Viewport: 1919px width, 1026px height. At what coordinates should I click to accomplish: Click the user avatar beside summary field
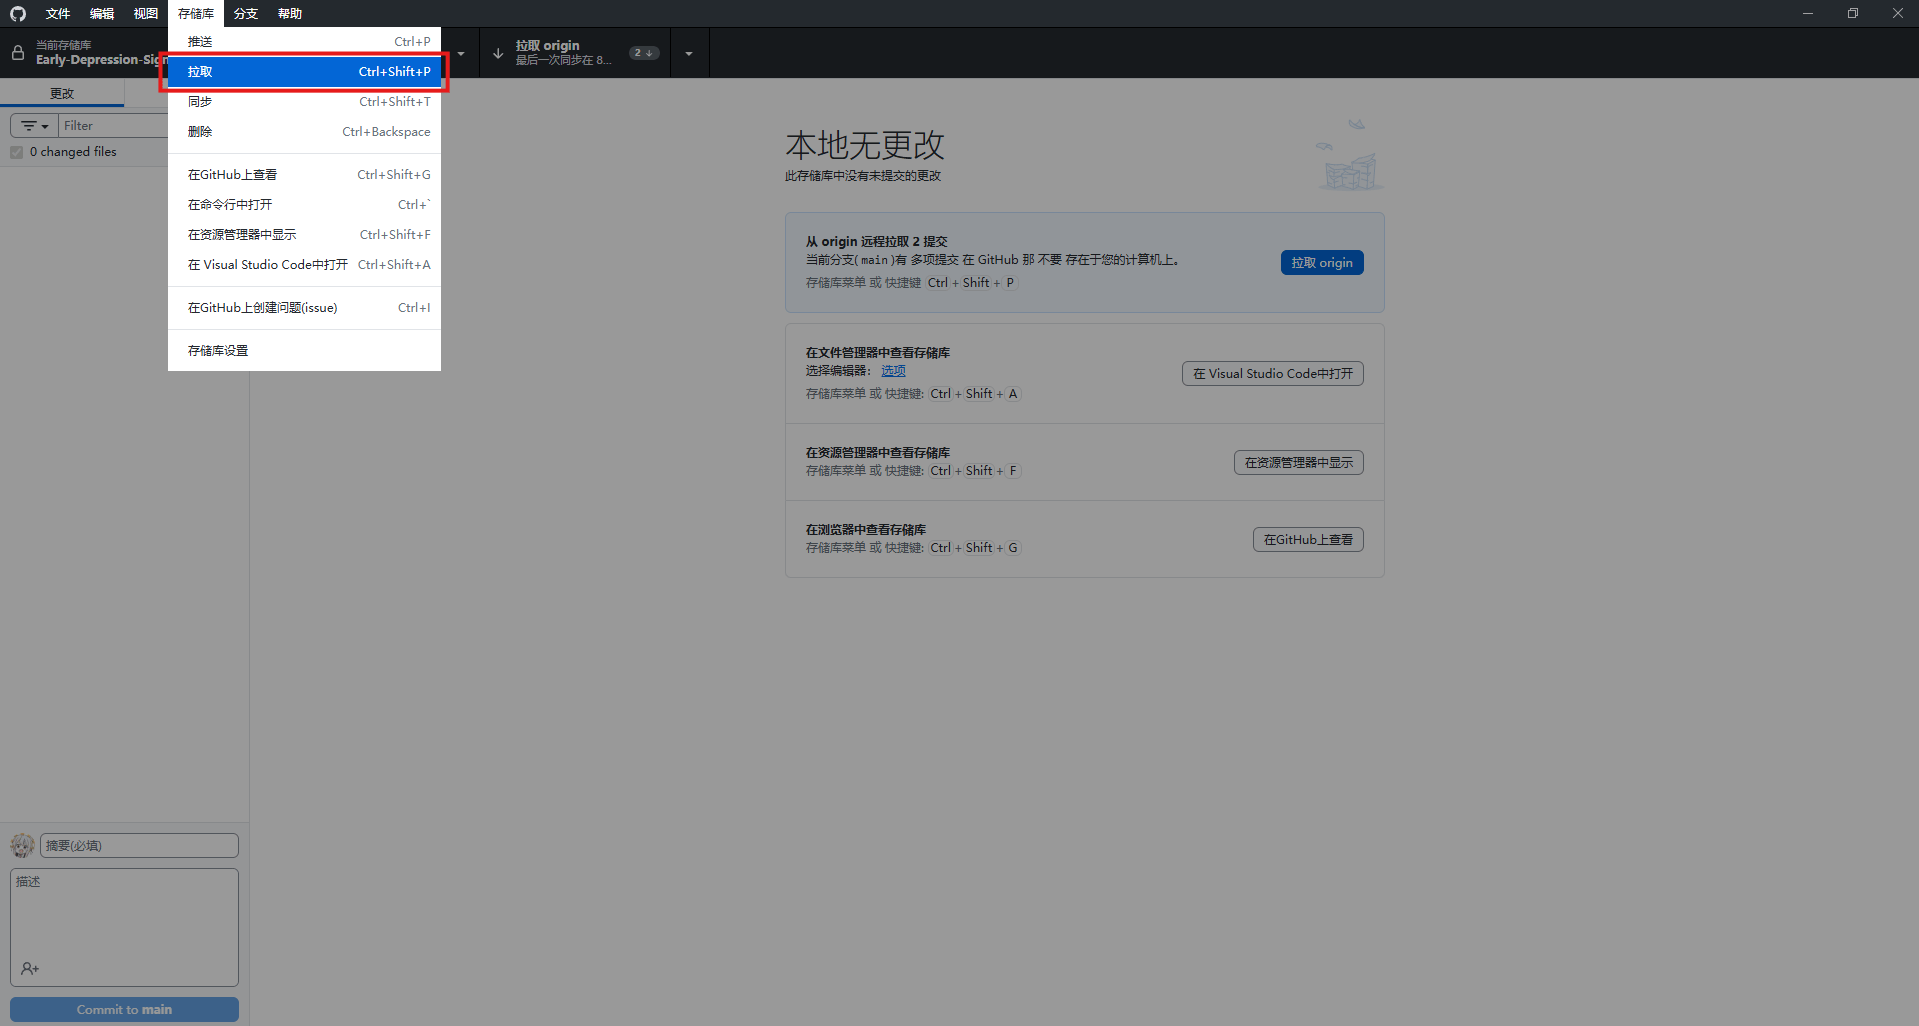point(22,846)
